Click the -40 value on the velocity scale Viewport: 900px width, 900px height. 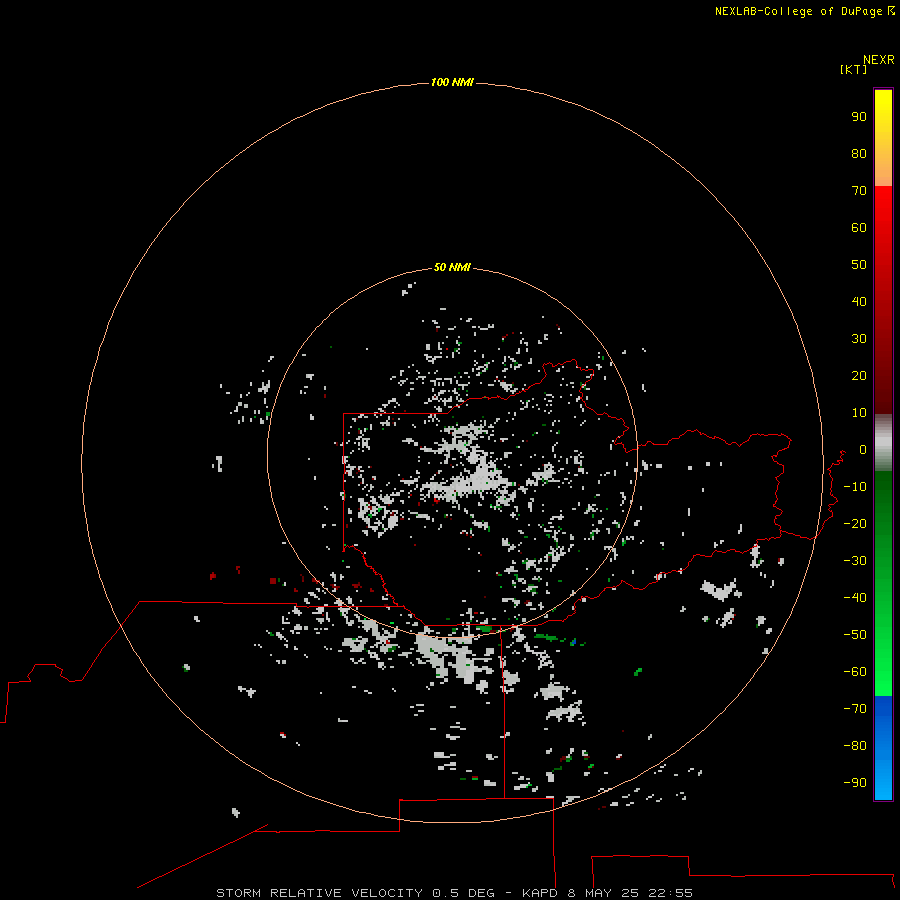click(855, 598)
